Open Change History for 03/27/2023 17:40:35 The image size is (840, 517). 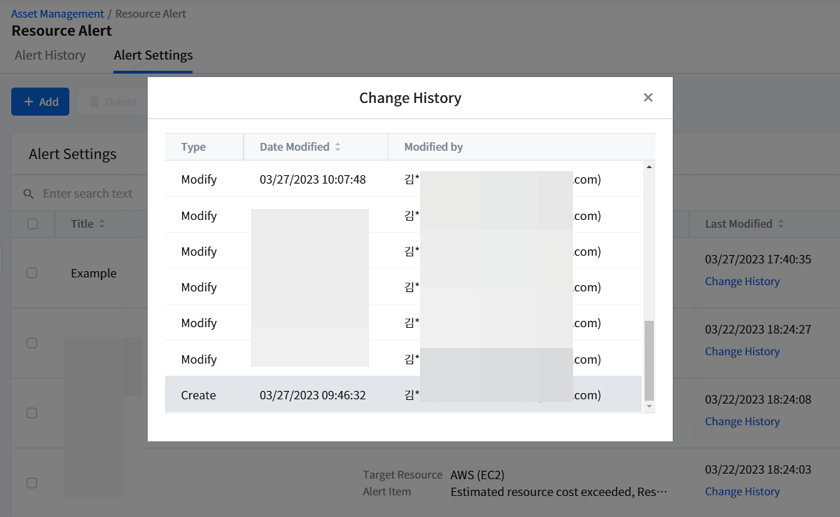tap(742, 282)
